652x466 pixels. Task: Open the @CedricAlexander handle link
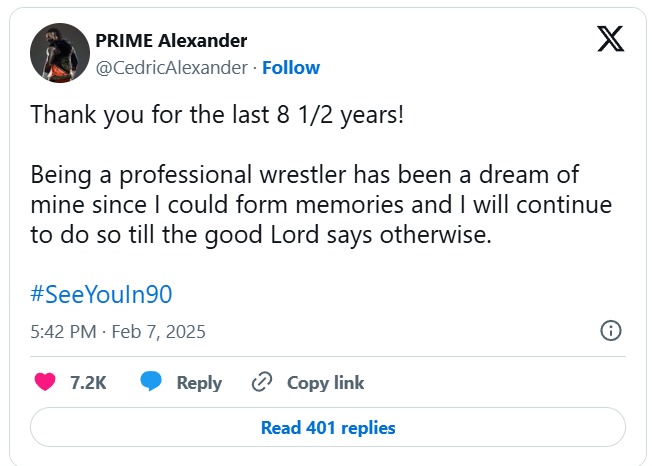pos(171,68)
